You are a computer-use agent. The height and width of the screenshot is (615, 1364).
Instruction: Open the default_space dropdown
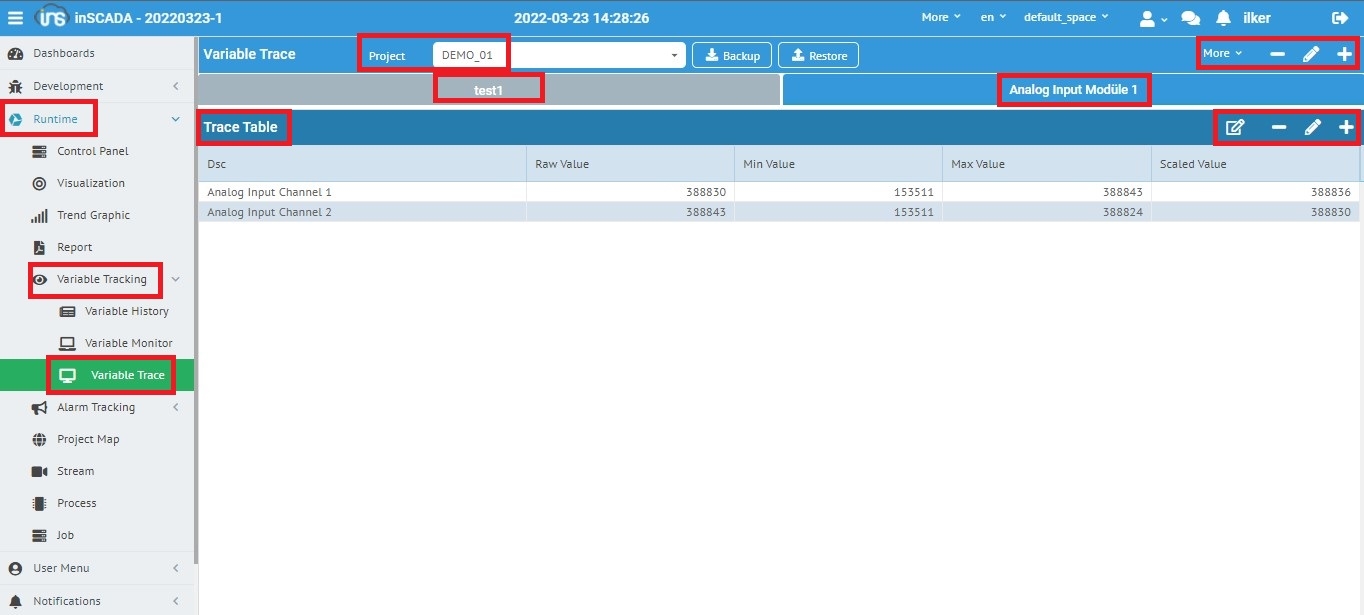tap(1065, 17)
